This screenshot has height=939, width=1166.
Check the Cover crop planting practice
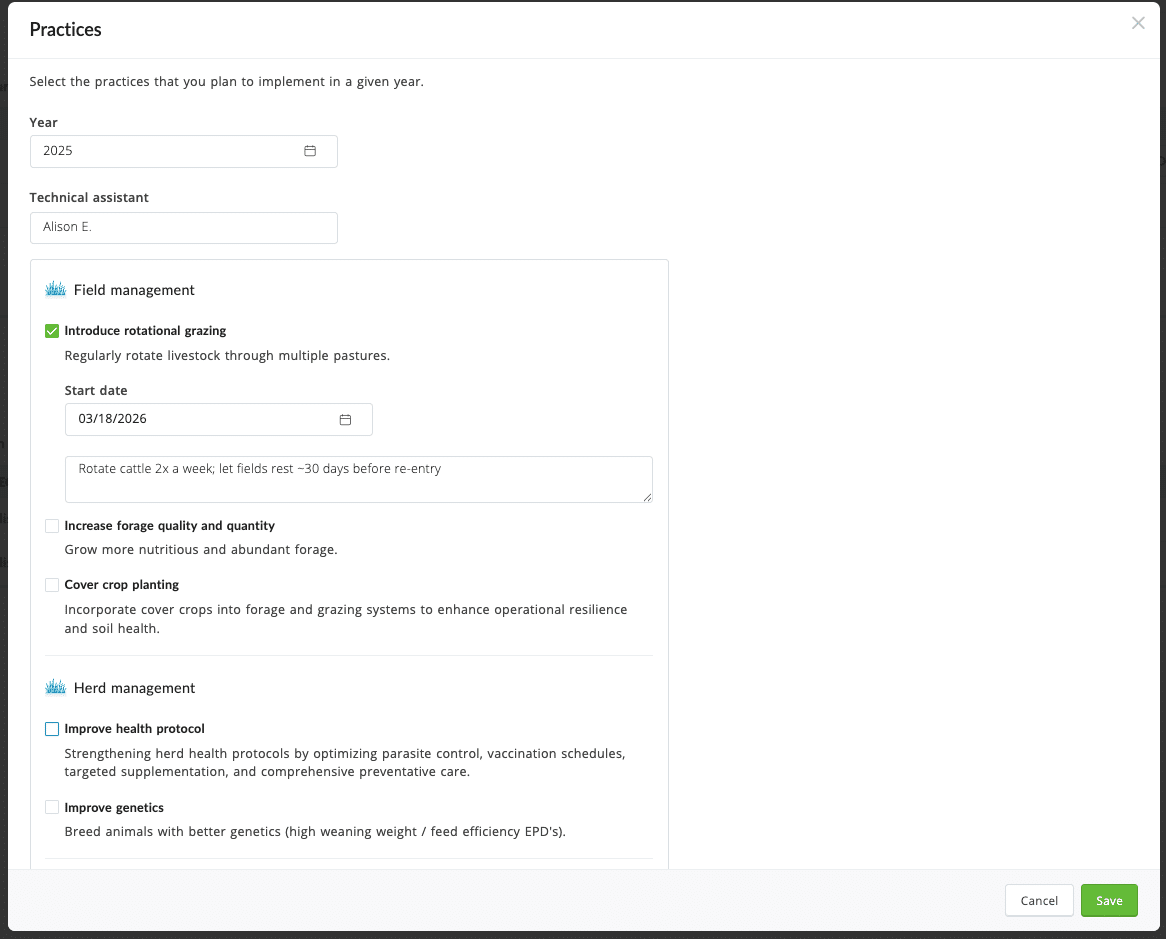pyautogui.click(x=51, y=584)
